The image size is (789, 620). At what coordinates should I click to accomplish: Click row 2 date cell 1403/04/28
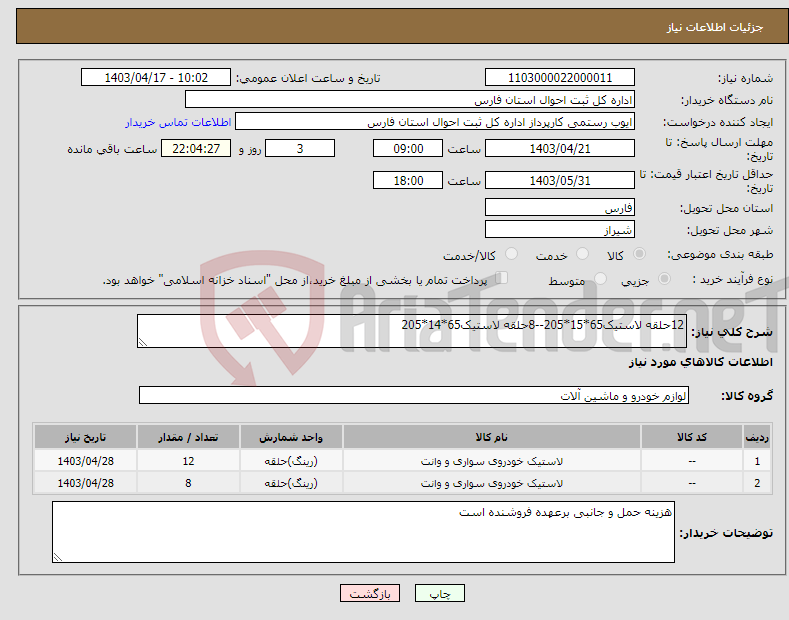(x=86, y=483)
